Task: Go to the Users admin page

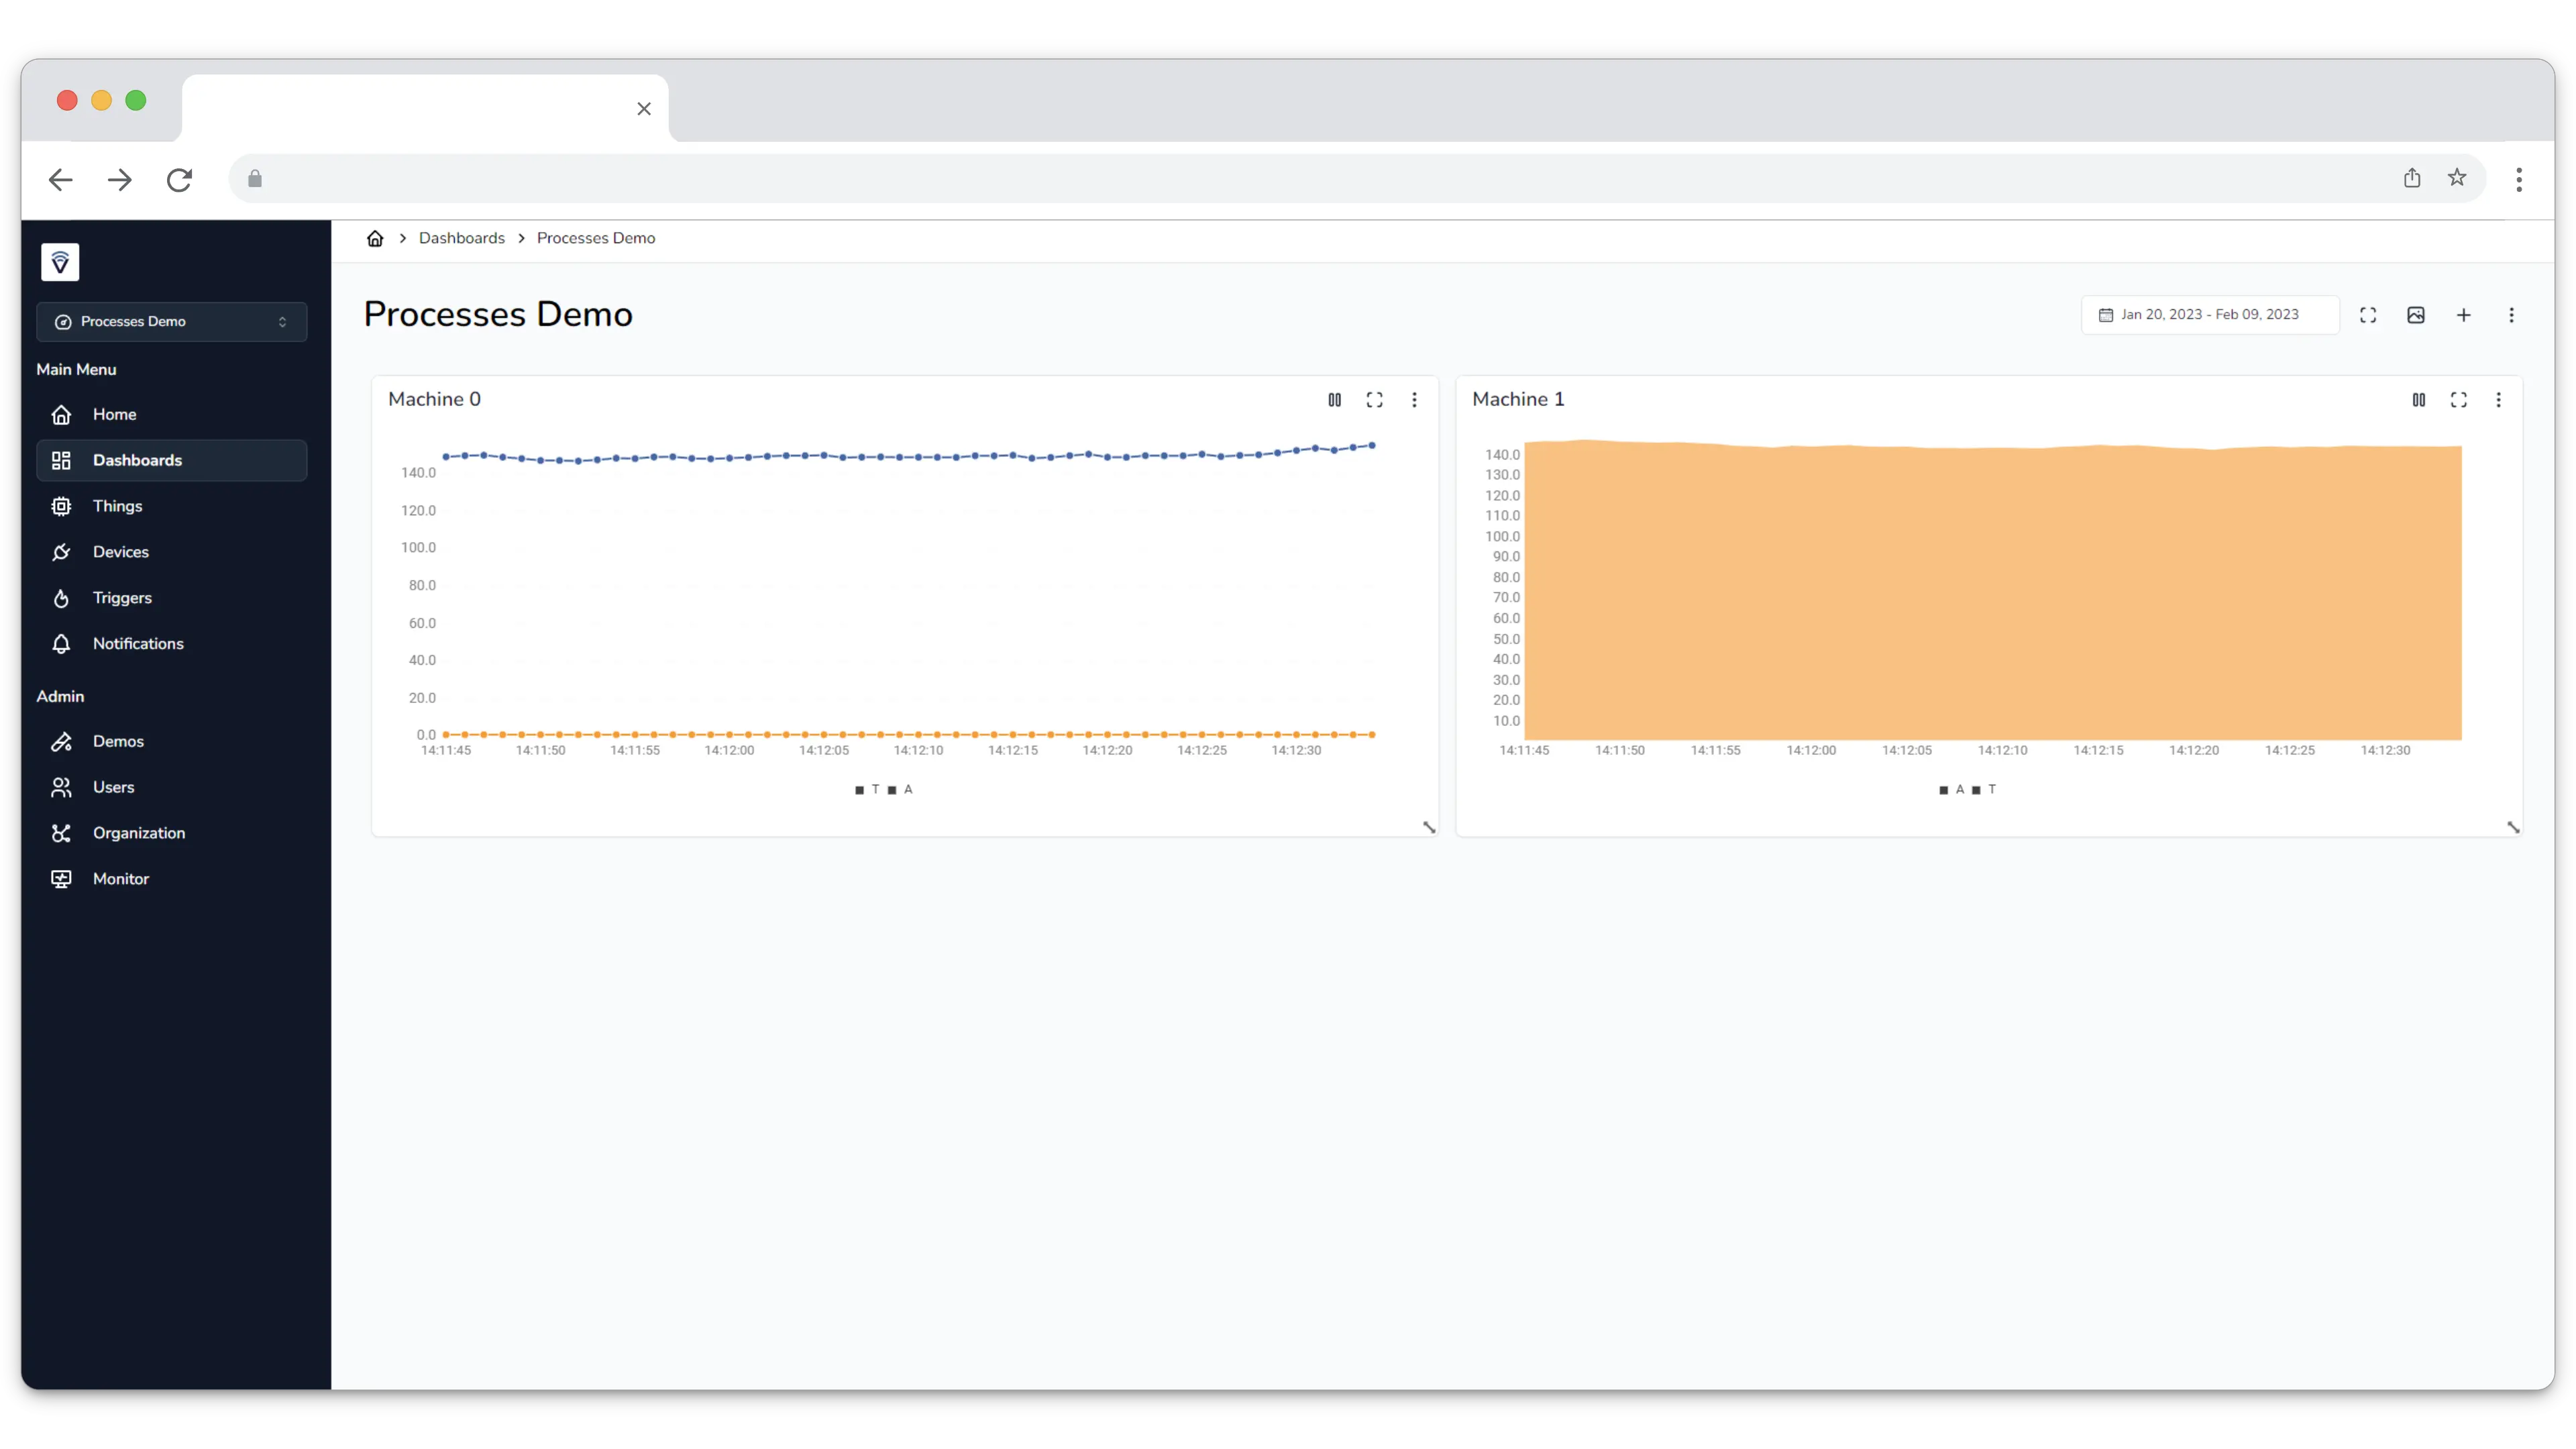Action: coord(113,787)
